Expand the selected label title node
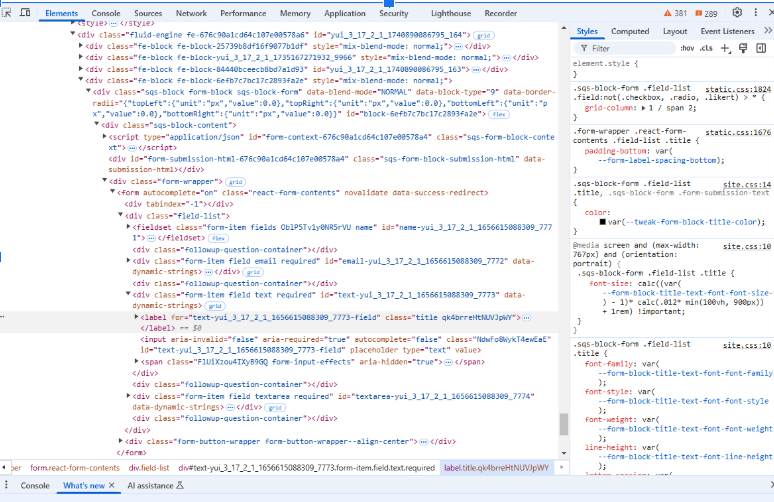Image resolution: width=774 pixels, height=502 pixels. coord(137,317)
